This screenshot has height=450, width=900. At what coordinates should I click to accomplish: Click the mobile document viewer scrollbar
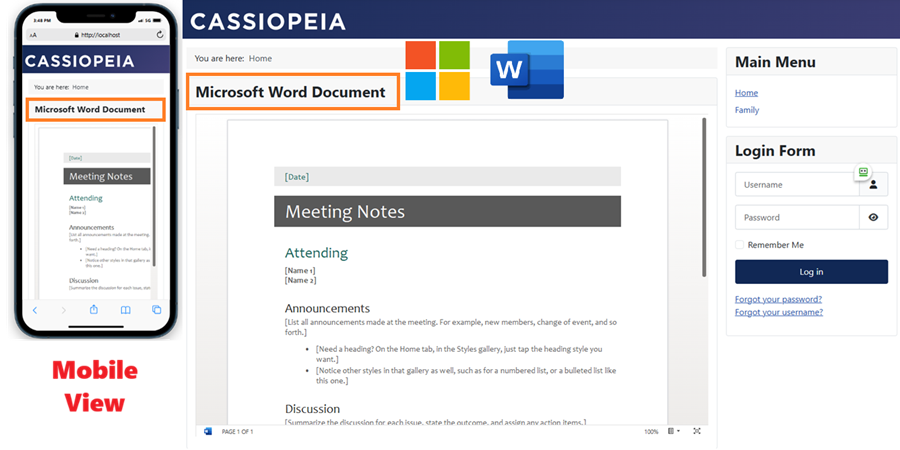tap(154, 196)
